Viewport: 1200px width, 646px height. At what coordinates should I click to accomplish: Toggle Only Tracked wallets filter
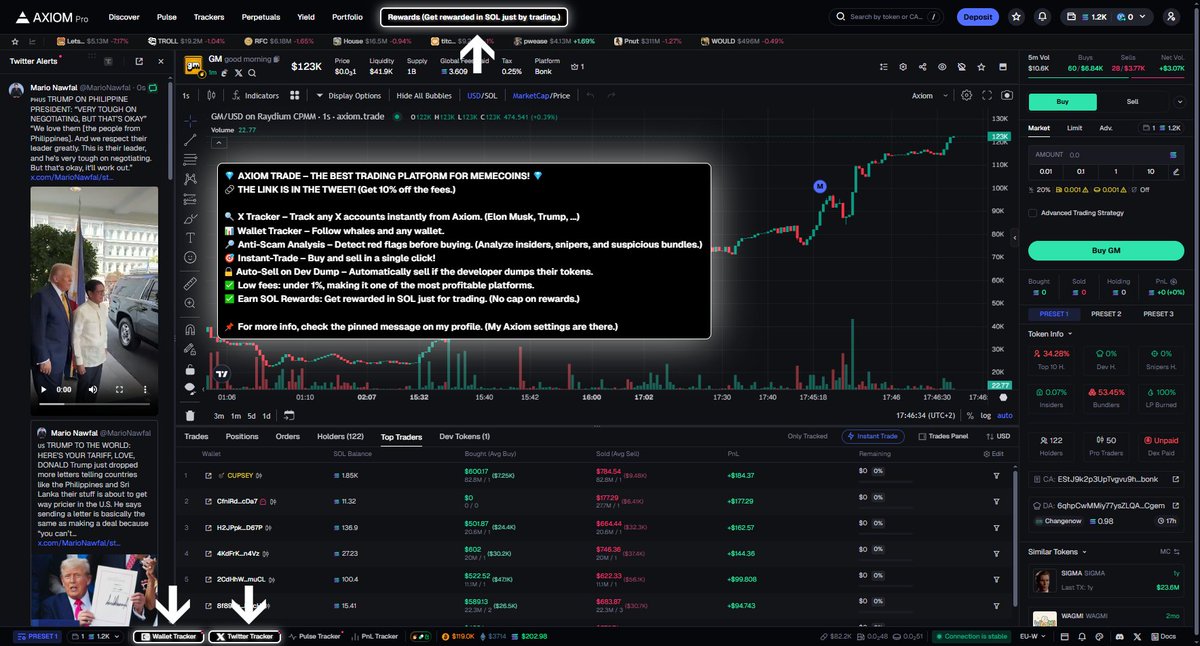click(807, 436)
